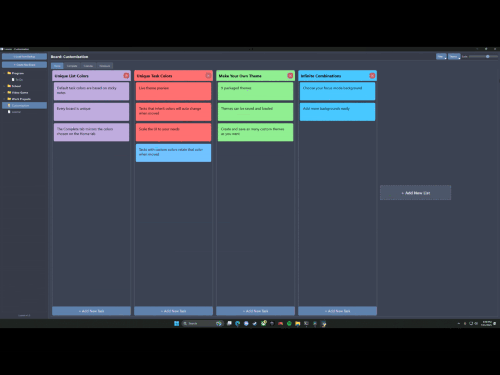The width and height of the screenshot is (500, 375).
Task: Click the UI scale slider handle
Action: [488, 57]
